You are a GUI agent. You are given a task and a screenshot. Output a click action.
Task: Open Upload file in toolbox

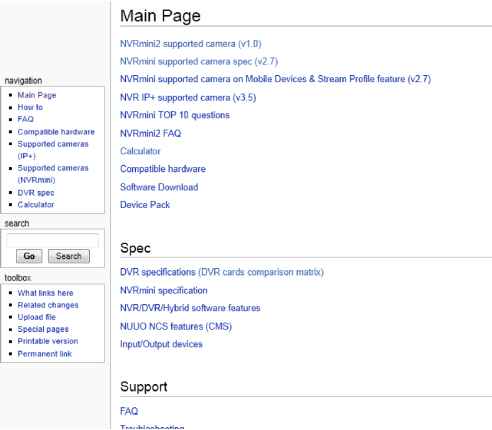pos(37,317)
